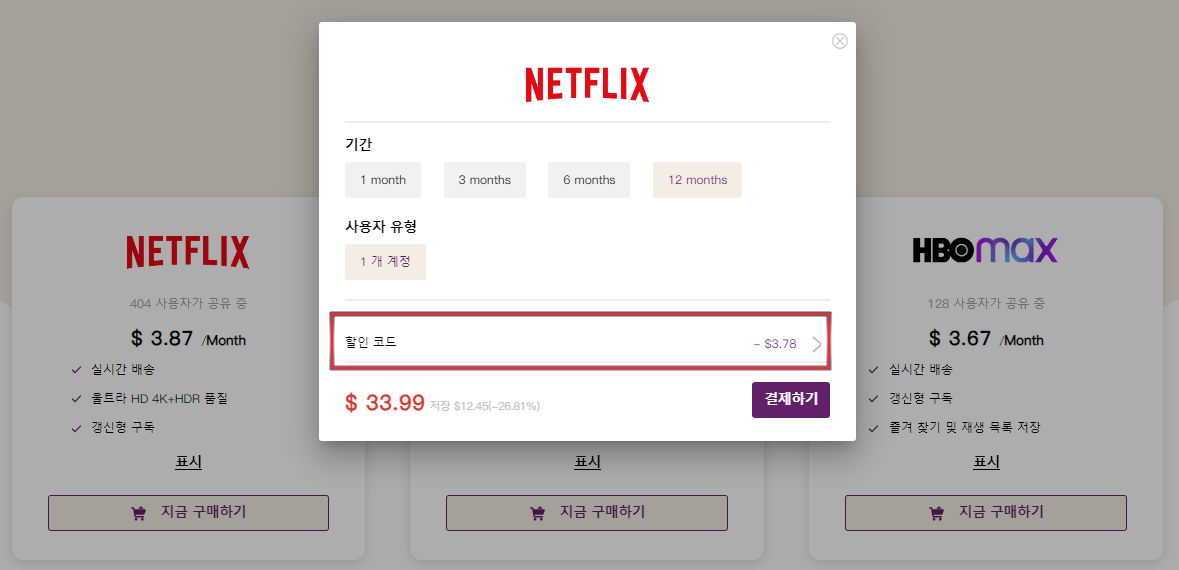Click checkmark beside Netflix 갱신형 구독
This screenshot has height=570, width=1179.
coord(76,428)
